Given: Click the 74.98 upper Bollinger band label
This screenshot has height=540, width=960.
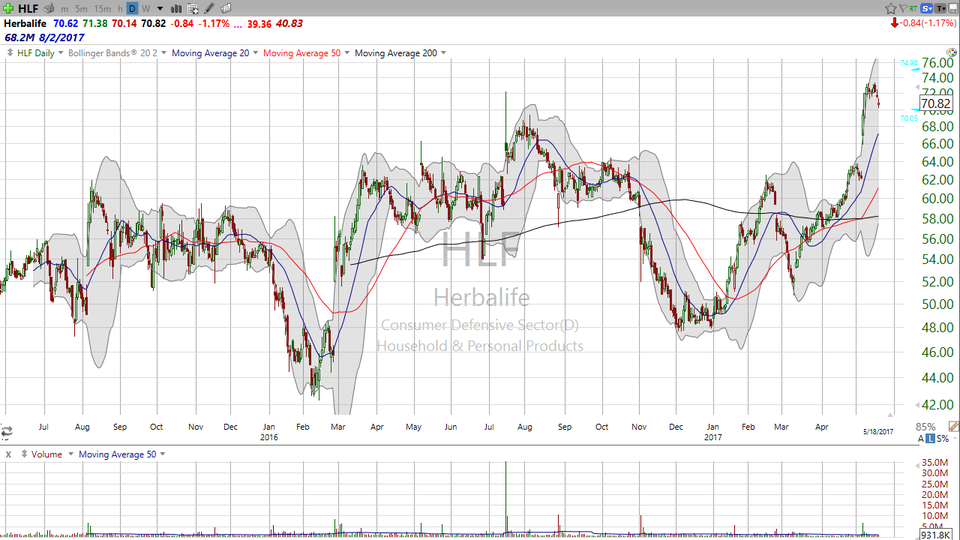Looking at the screenshot, I should (909, 62).
